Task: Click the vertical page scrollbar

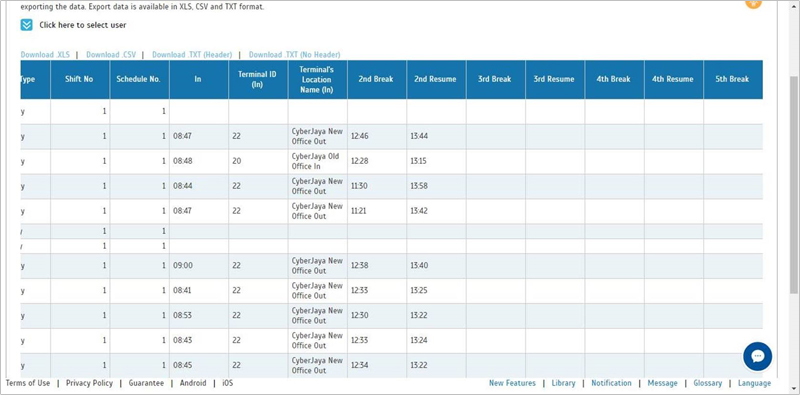Action: pyautogui.click(x=794, y=184)
